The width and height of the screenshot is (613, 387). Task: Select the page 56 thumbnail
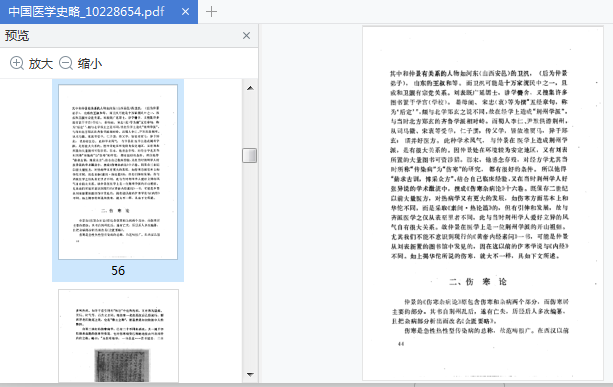(x=118, y=172)
